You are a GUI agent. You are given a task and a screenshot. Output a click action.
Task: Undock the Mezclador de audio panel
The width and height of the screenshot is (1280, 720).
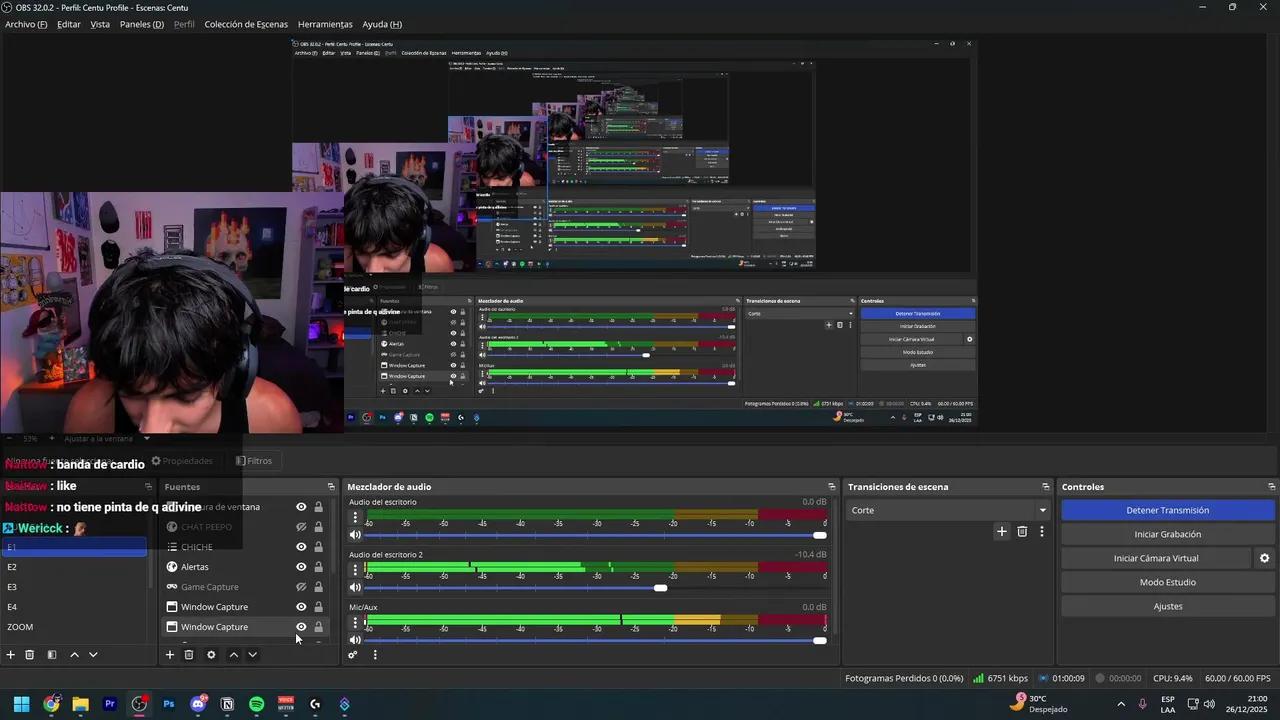(x=830, y=487)
